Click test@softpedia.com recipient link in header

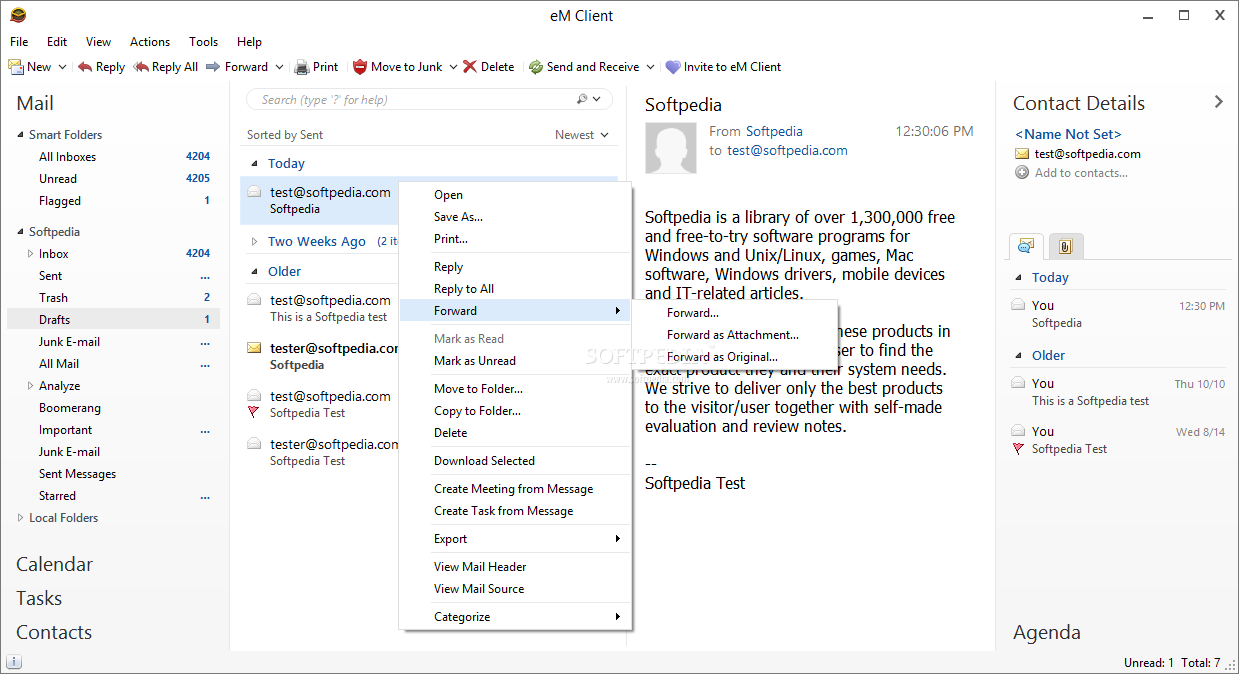tap(787, 151)
